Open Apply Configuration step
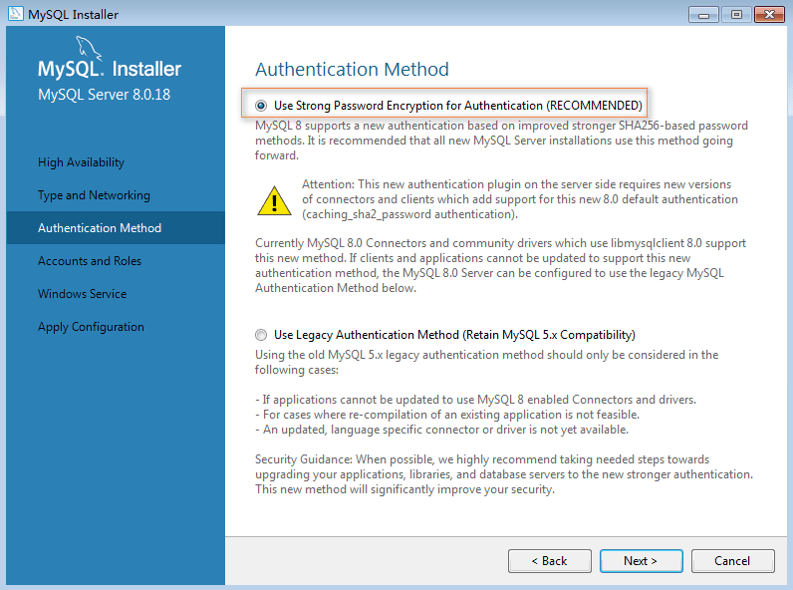Image resolution: width=793 pixels, height=590 pixels. point(91,327)
